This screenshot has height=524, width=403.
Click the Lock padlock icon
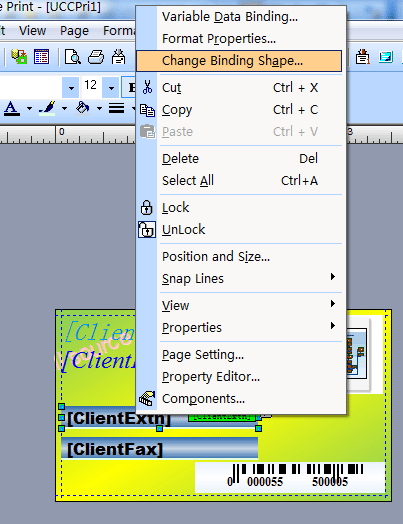[x=146, y=208]
